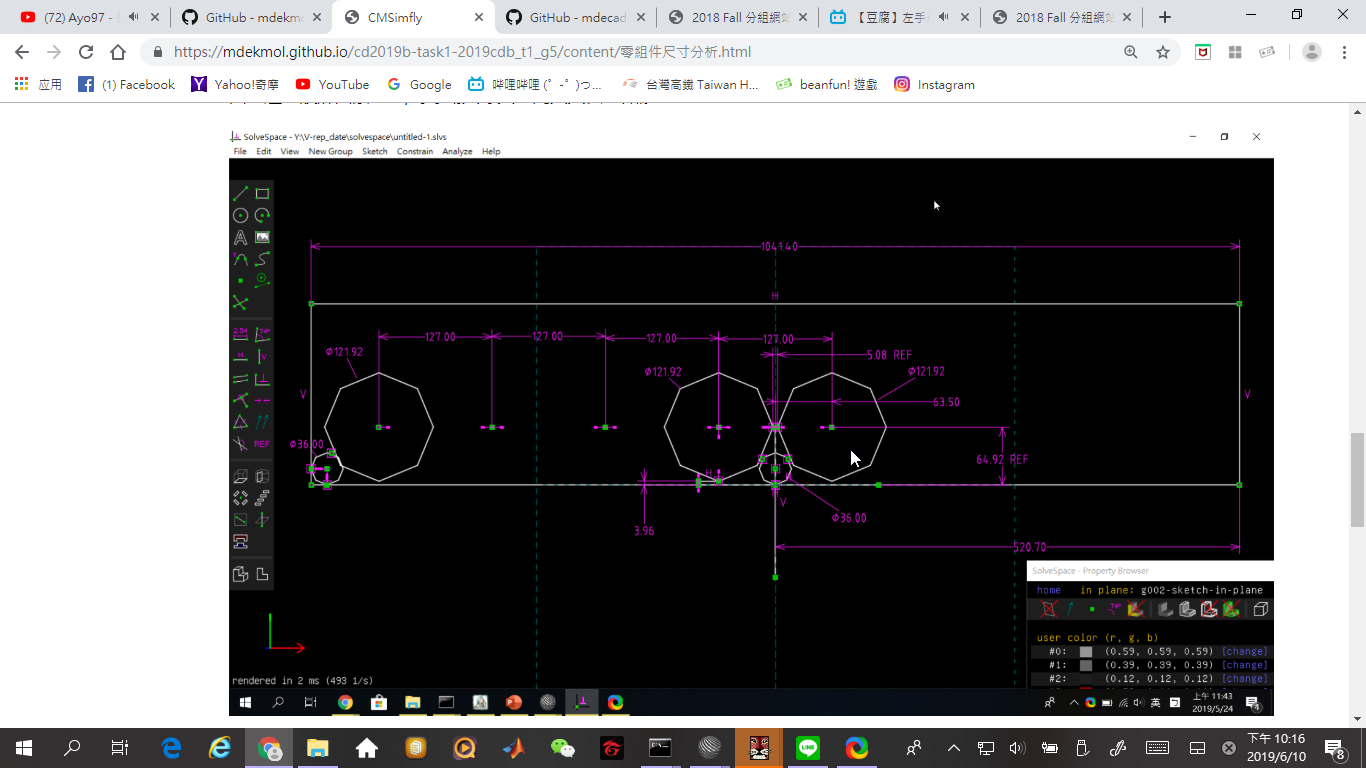
Task: Click the step rotating group icon
Action: click(x=240, y=497)
